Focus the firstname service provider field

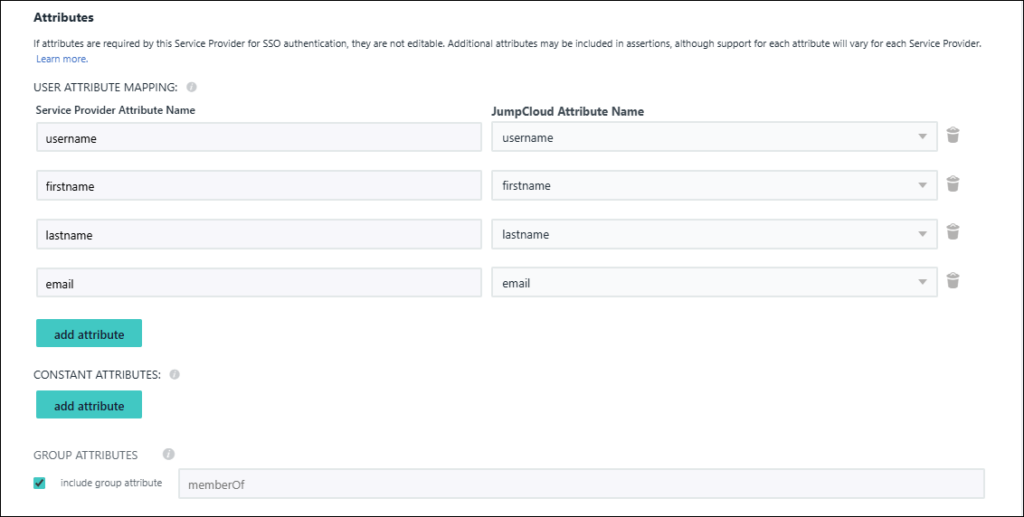(259, 186)
